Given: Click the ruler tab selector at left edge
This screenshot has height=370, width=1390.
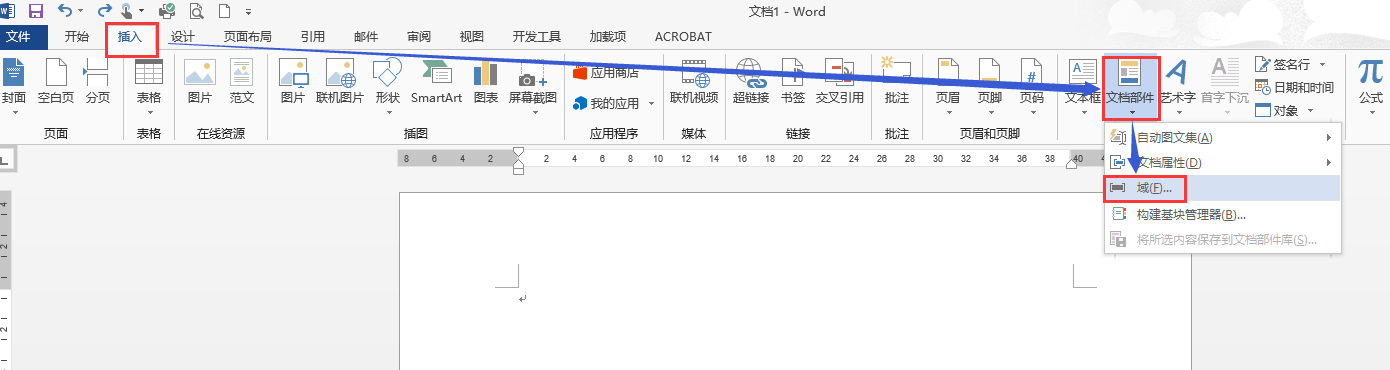Looking at the screenshot, I should coord(5,159).
